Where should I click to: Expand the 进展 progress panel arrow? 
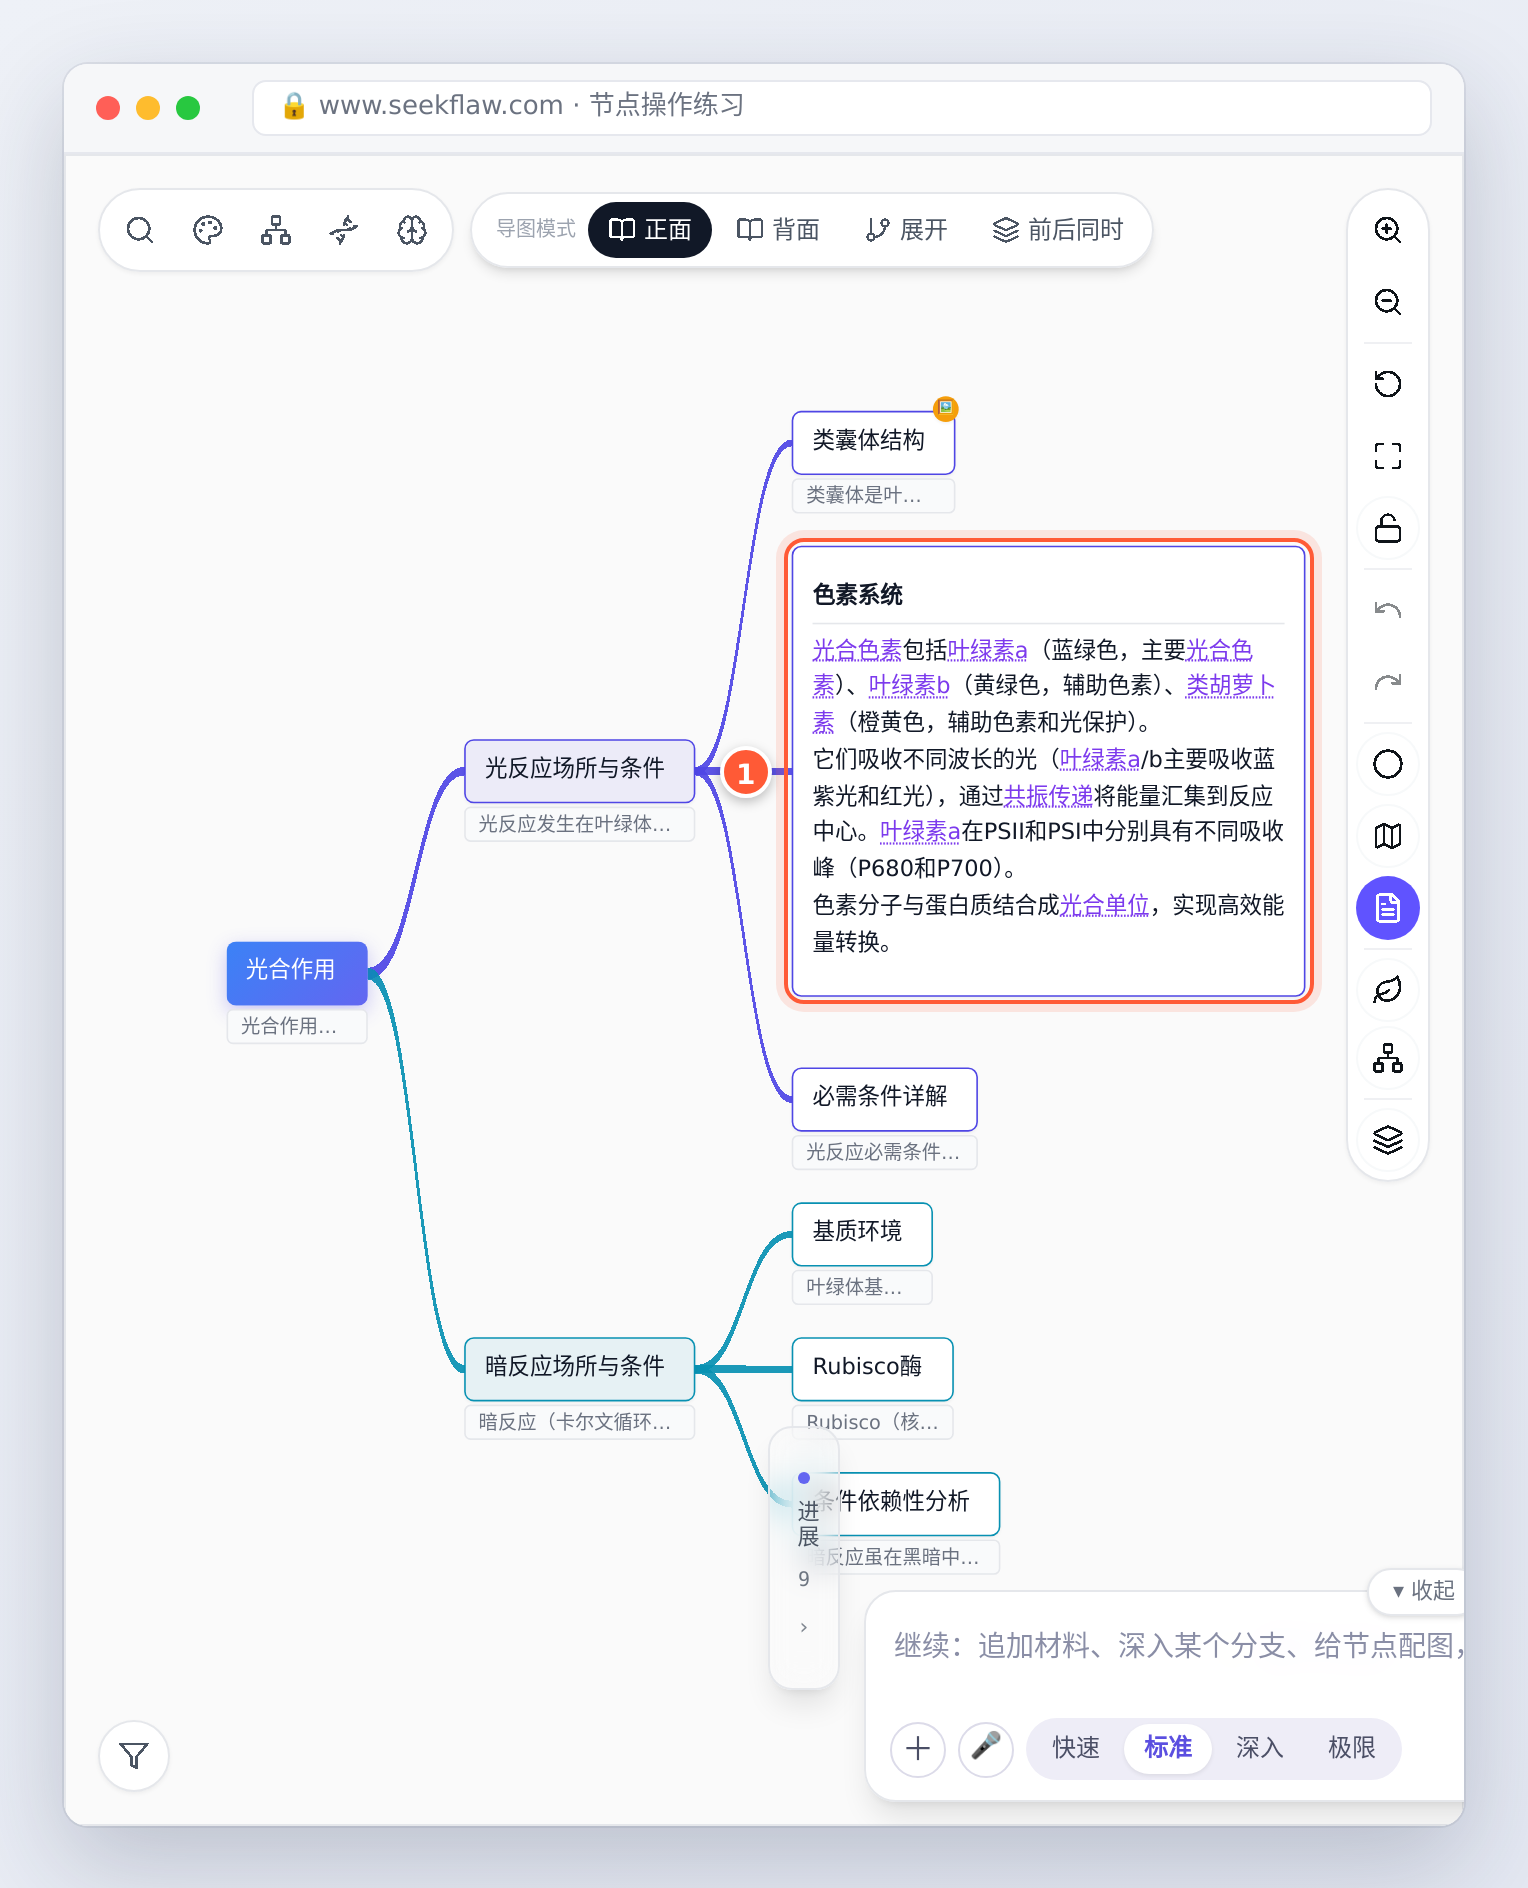pyautogui.click(x=804, y=1628)
